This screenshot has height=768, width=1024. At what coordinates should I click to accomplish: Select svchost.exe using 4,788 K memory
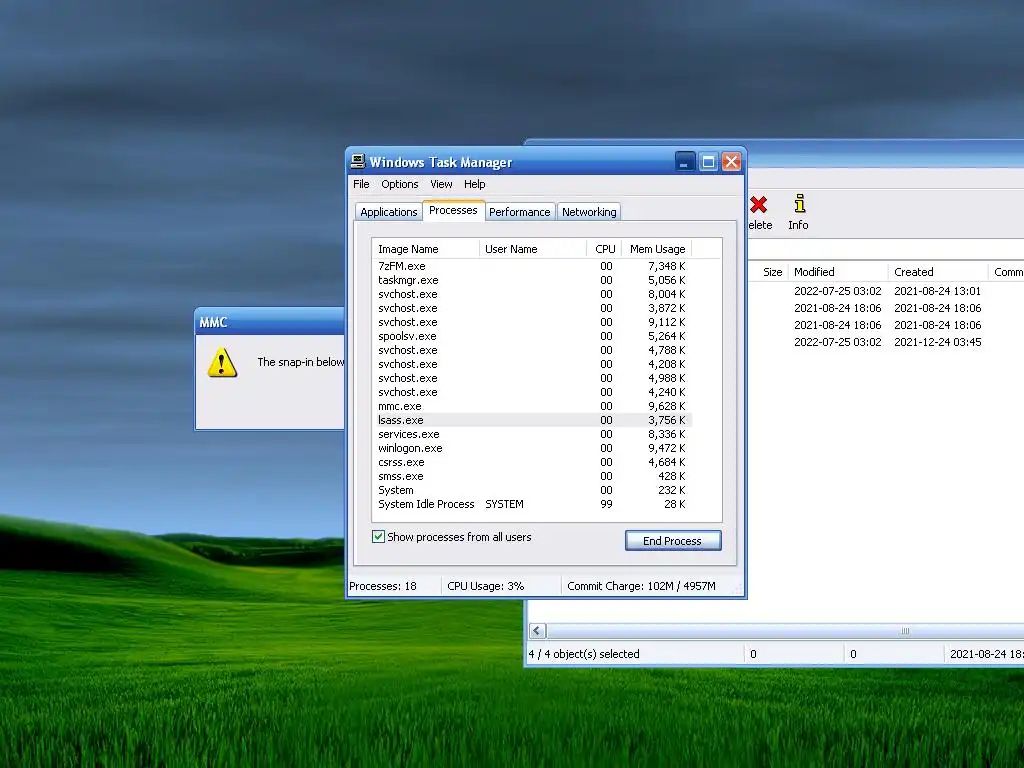(x=532, y=350)
